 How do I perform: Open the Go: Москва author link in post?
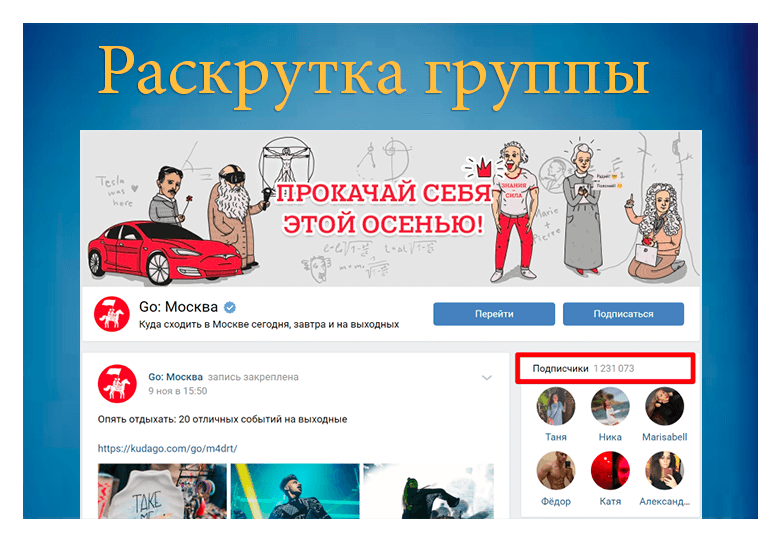pyautogui.click(x=176, y=377)
